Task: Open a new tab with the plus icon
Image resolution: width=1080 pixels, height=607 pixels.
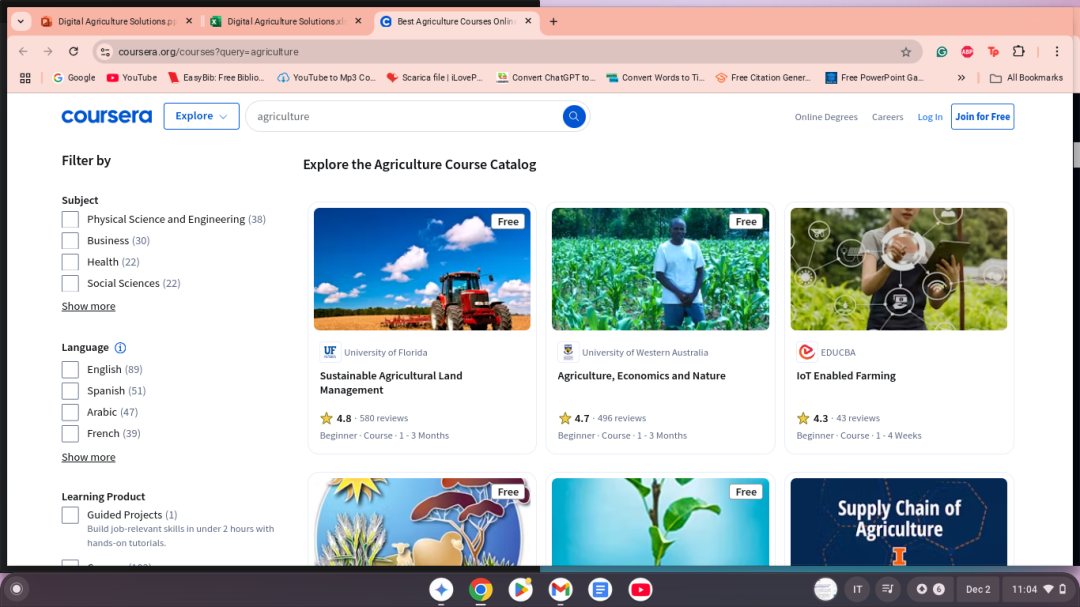Action: coord(553,21)
